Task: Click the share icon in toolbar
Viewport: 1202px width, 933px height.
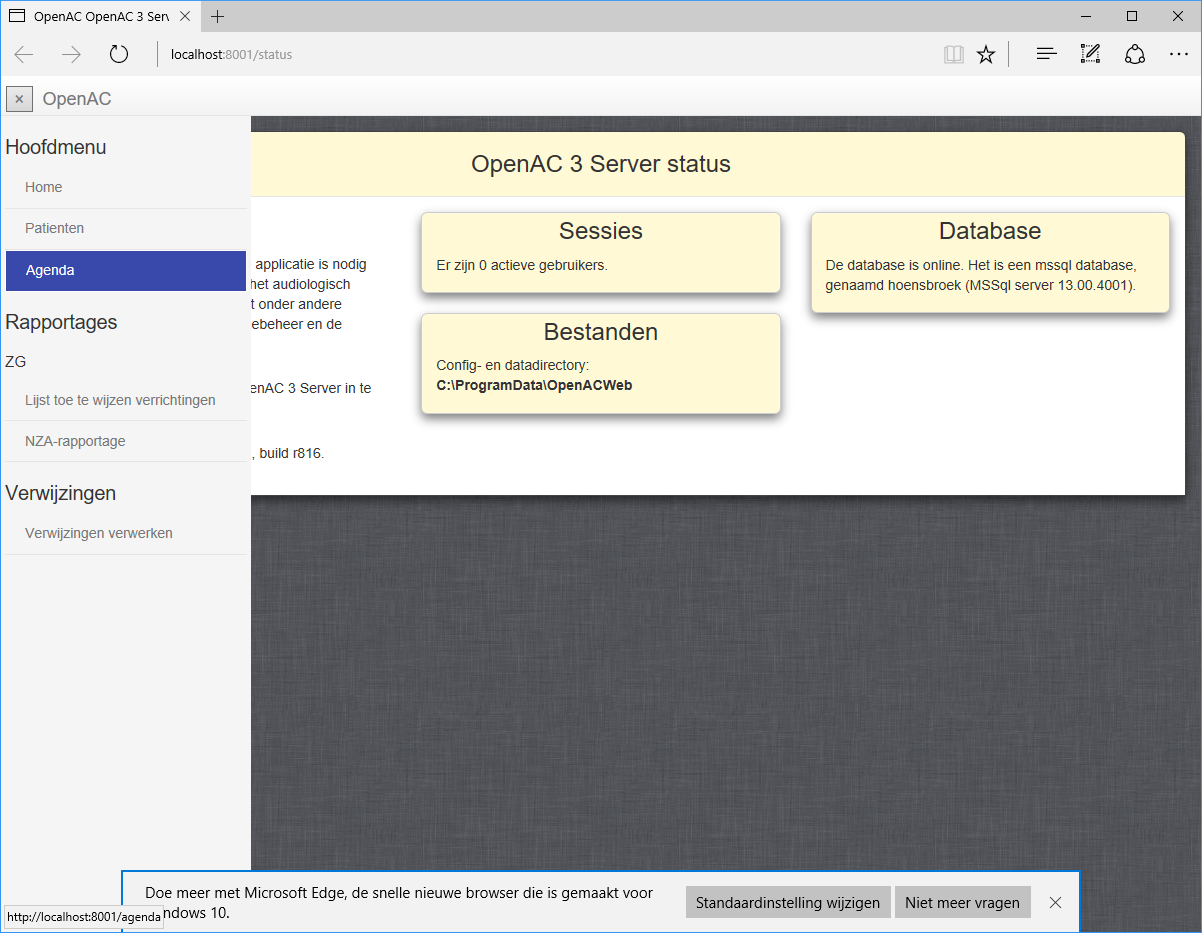Action: point(1134,55)
